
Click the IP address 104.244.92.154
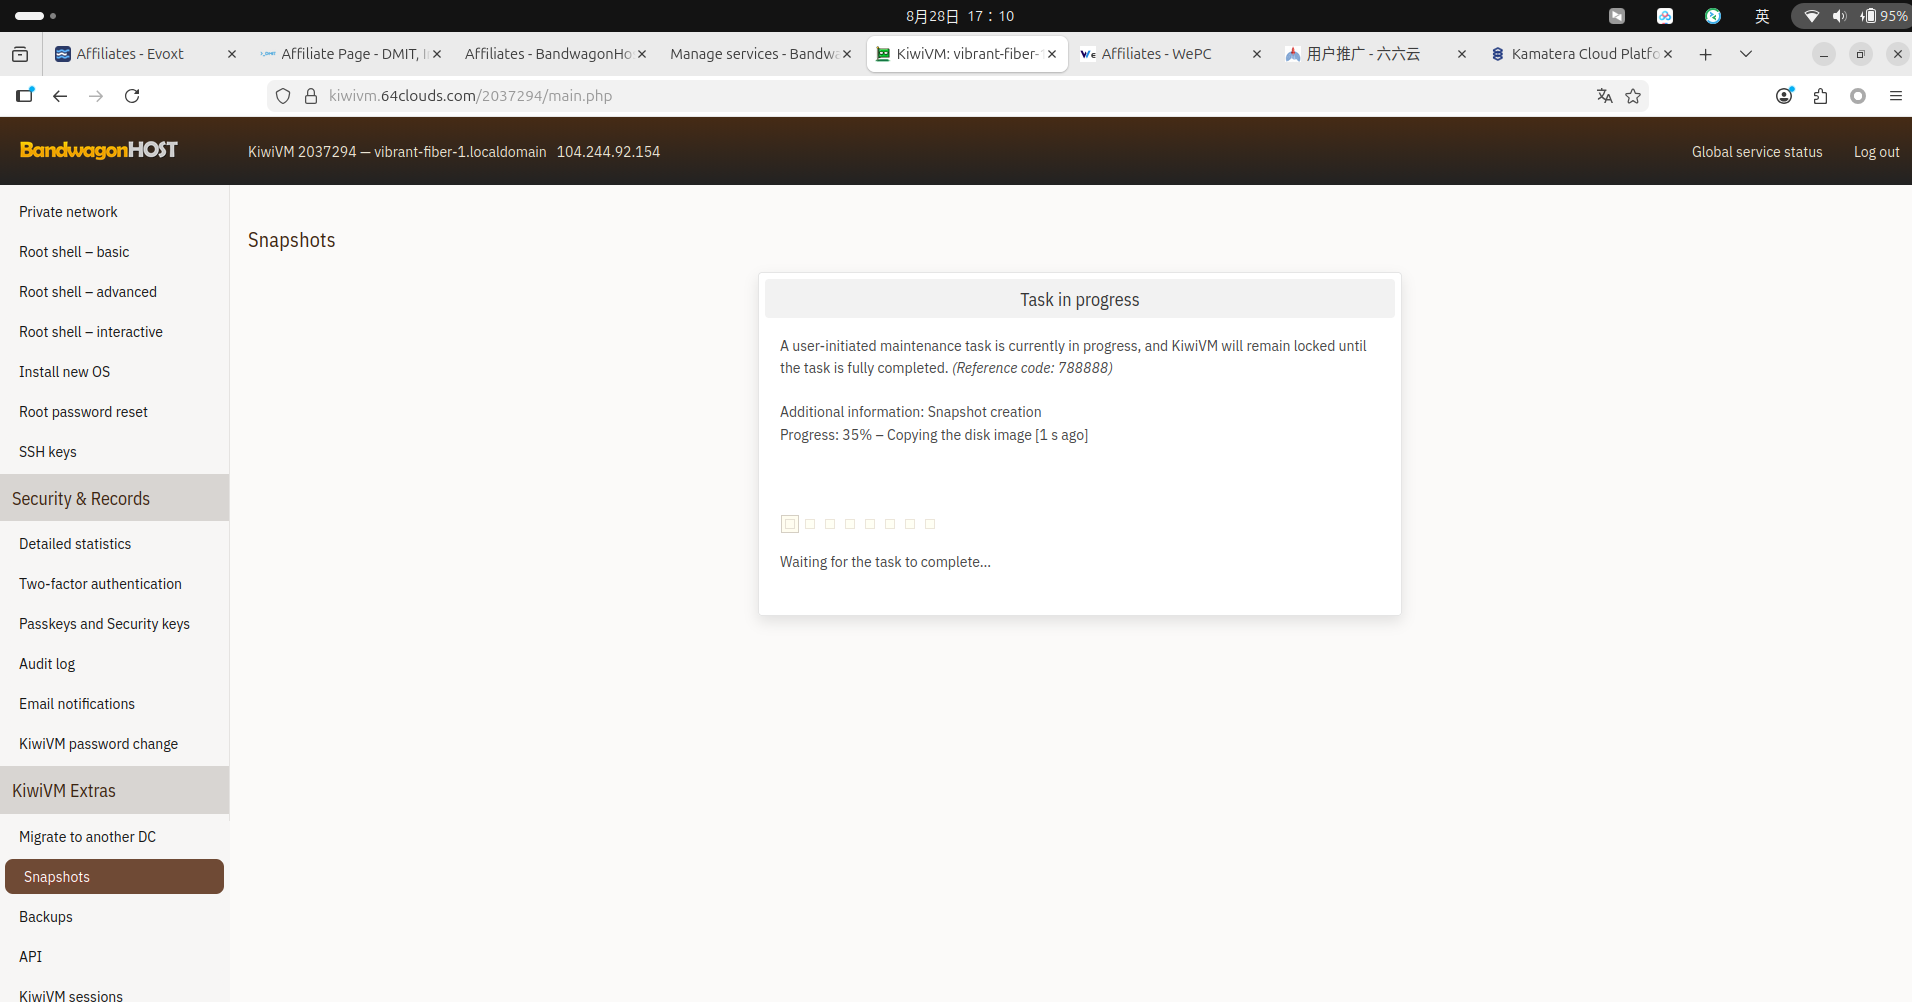(x=608, y=152)
